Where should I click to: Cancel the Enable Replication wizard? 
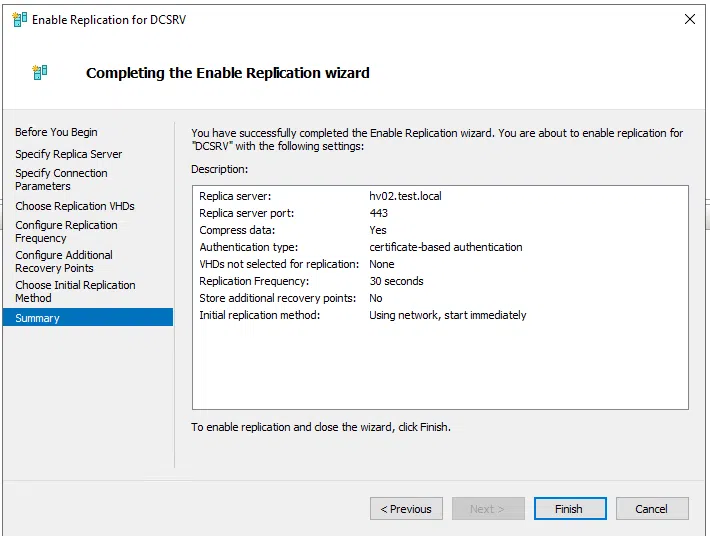[x=651, y=509]
